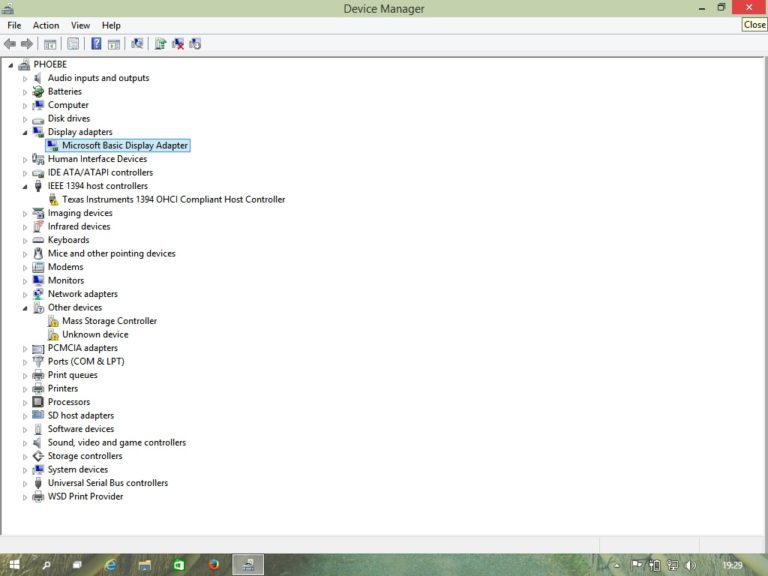Click the Help toolbar icon

point(96,44)
